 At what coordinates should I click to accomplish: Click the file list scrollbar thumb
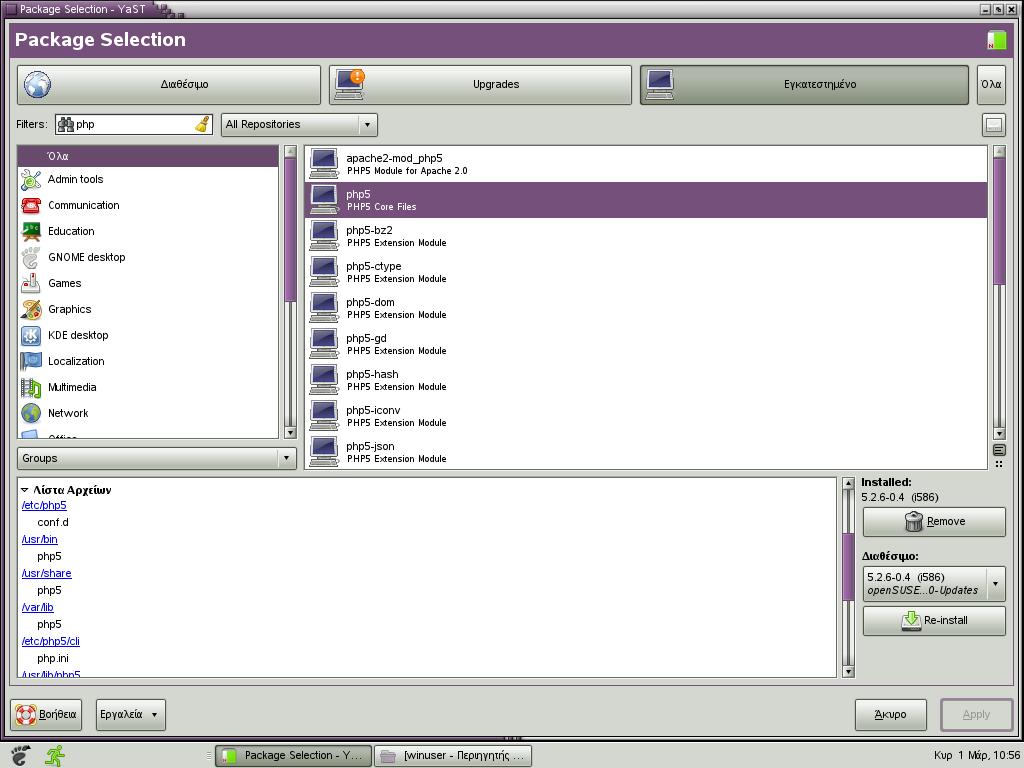[848, 567]
